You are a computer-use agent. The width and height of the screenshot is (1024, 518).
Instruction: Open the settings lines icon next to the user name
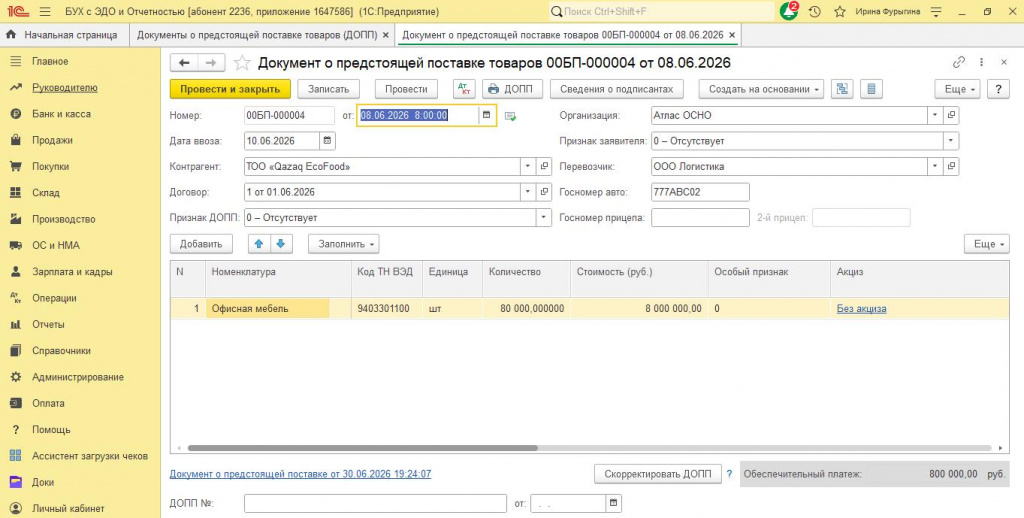click(x=936, y=12)
